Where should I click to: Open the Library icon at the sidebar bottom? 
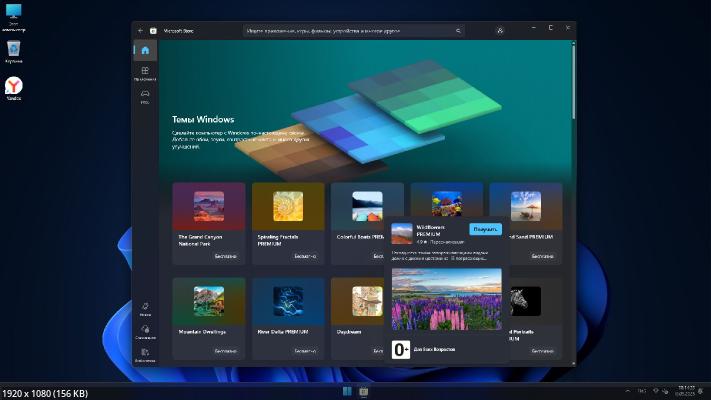[145, 354]
